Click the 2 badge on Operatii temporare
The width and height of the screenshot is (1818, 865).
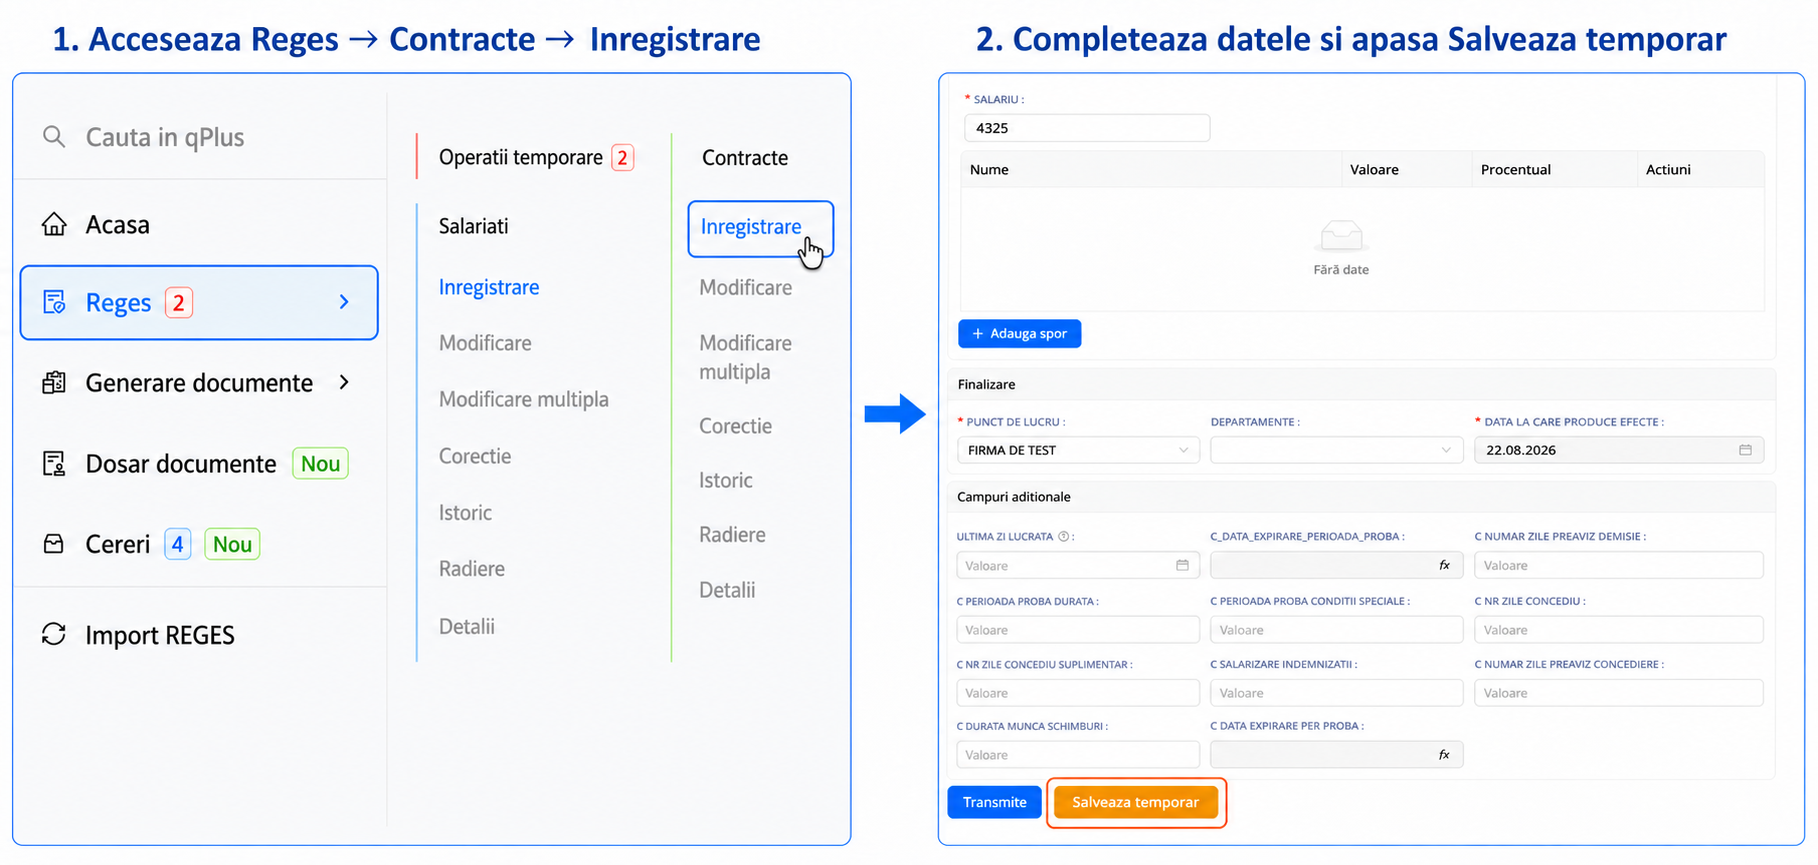[x=622, y=158]
